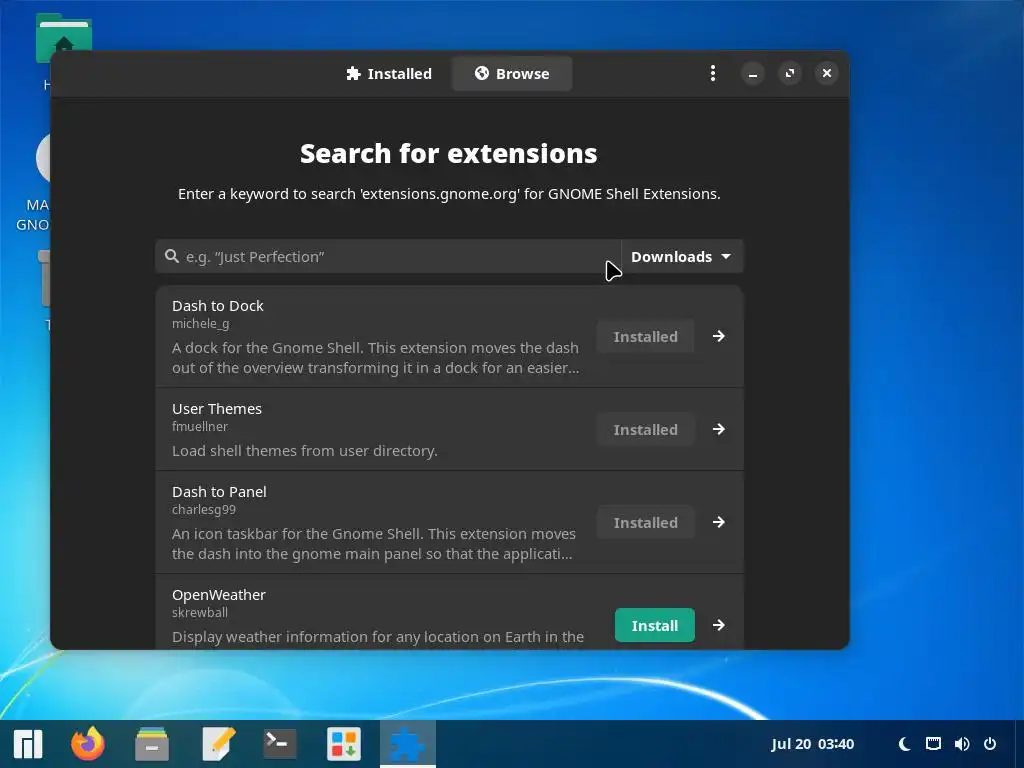Image resolution: width=1024 pixels, height=768 pixels.
Task: Launch Firefox from the taskbar
Action: tap(88, 744)
